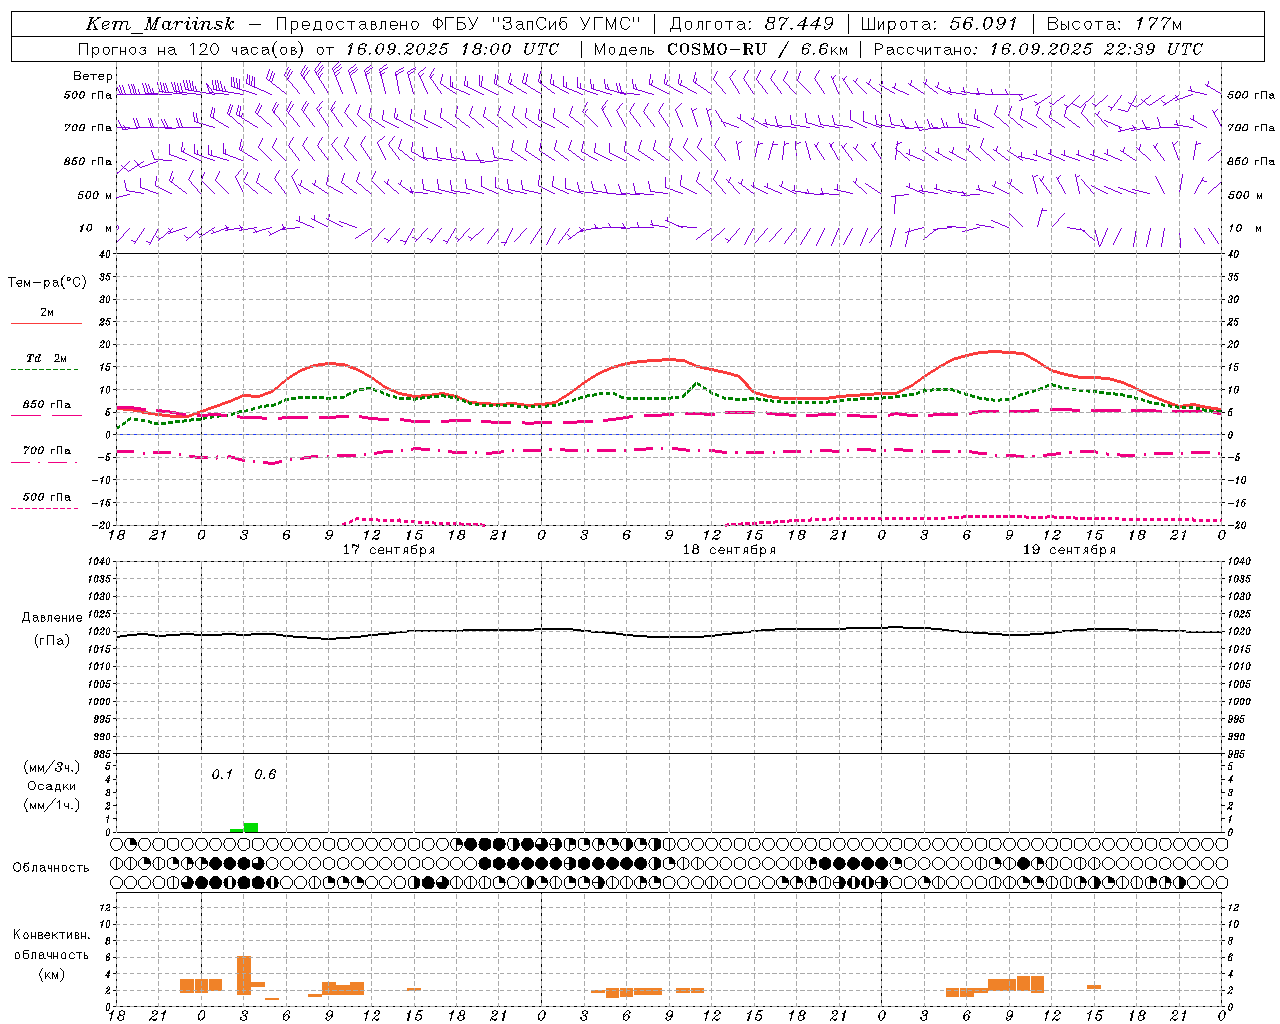
Task: Click the 'Тем-ра(°C)' temperature panel label
Action: [47, 283]
